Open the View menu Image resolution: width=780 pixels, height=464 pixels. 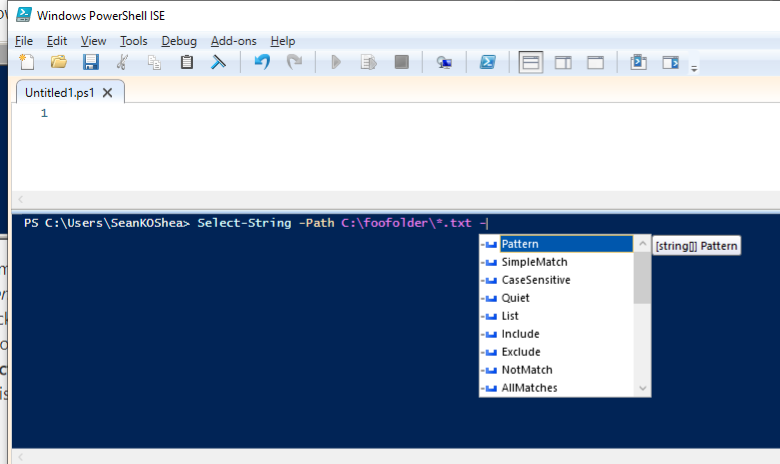pos(94,41)
